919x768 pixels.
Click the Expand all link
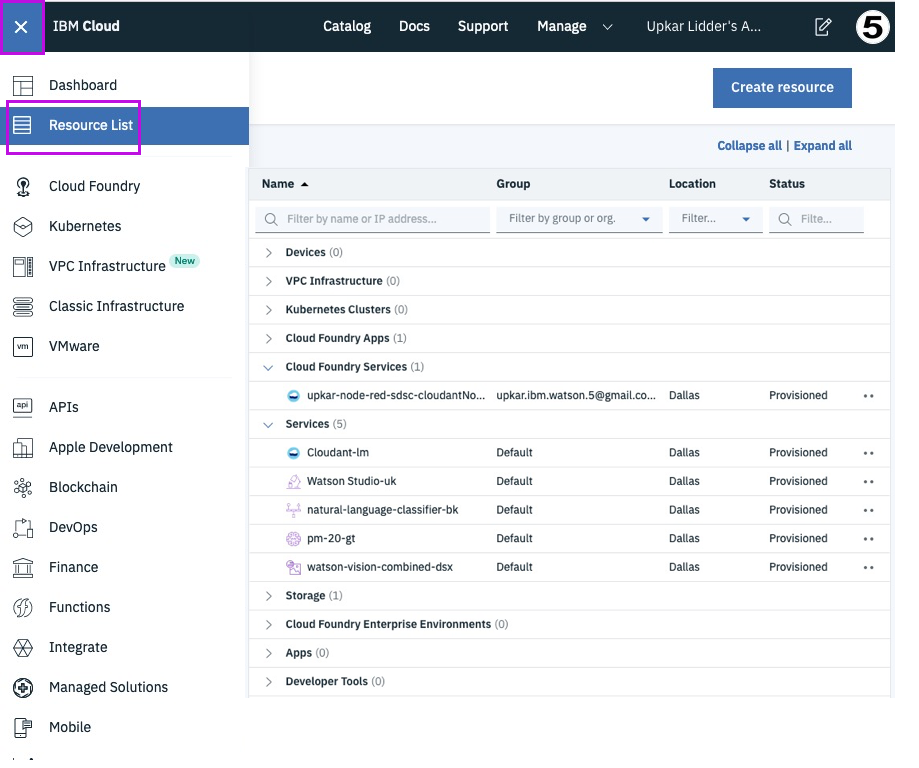click(822, 146)
